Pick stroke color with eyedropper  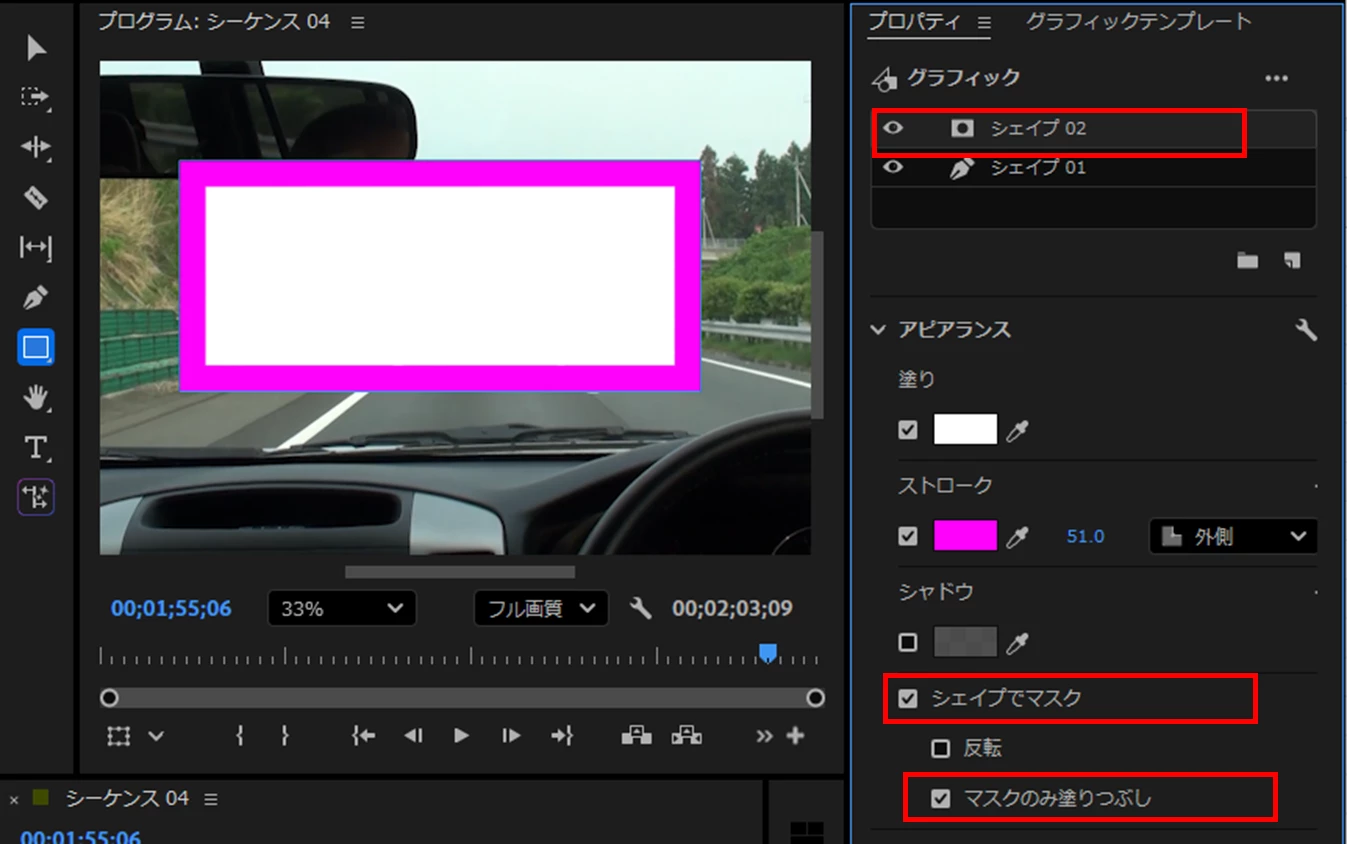pyautogui.click(x=1017, y=537)
